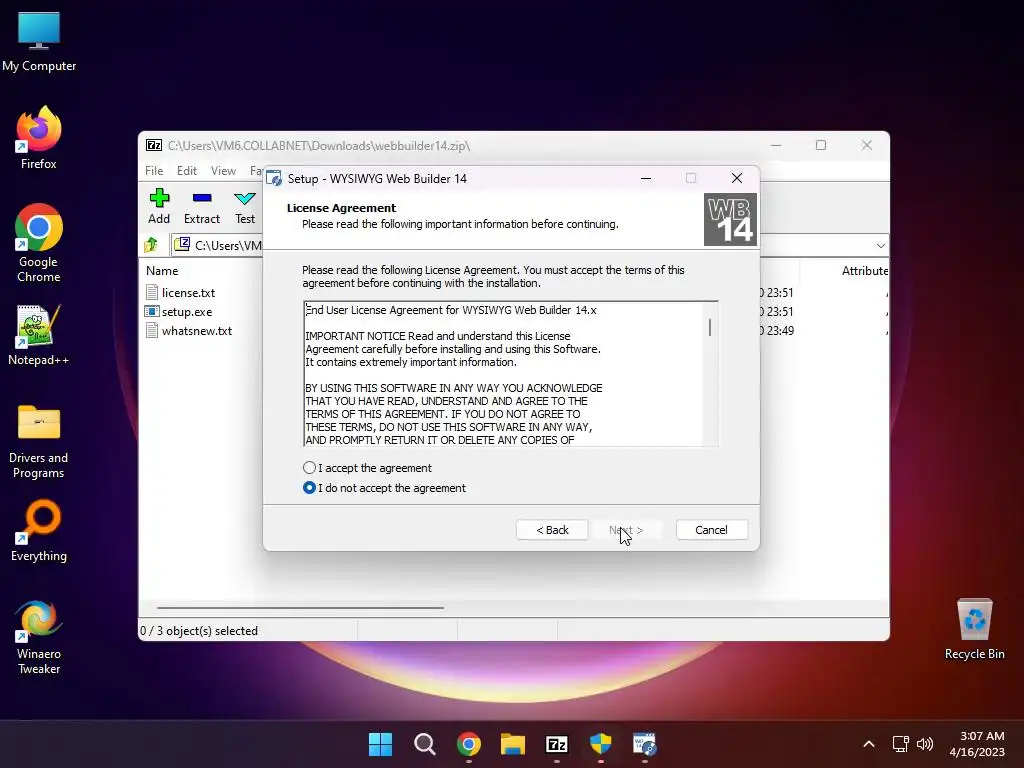This screenshot has height=768, width=1024.
Task: Open the View menu in 7-Zip
Action: 223,170
